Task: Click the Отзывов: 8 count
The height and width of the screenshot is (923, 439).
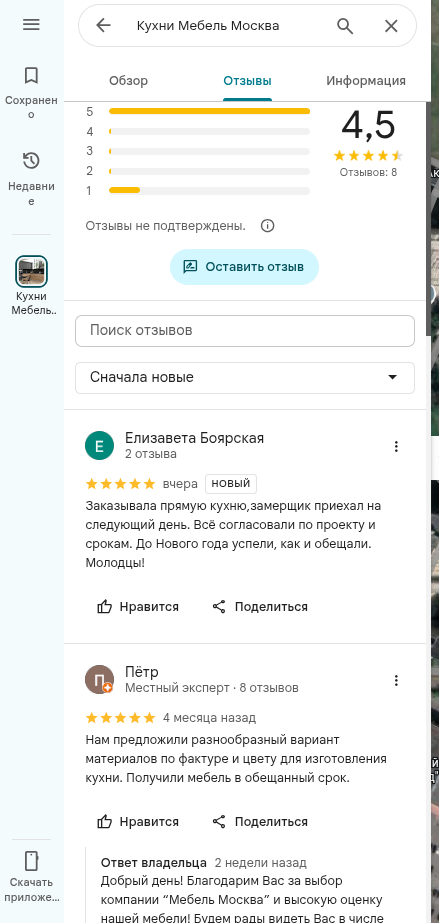Action: click(368, 172)
